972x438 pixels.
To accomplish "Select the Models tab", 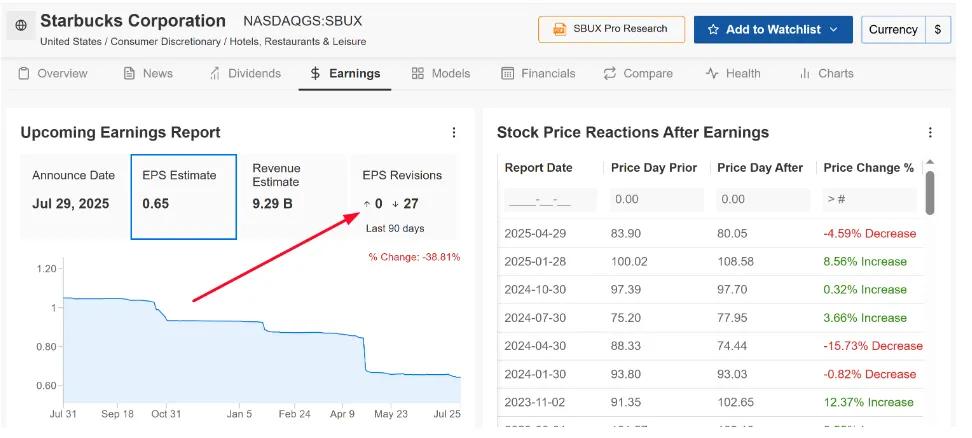I will point(441,73).
